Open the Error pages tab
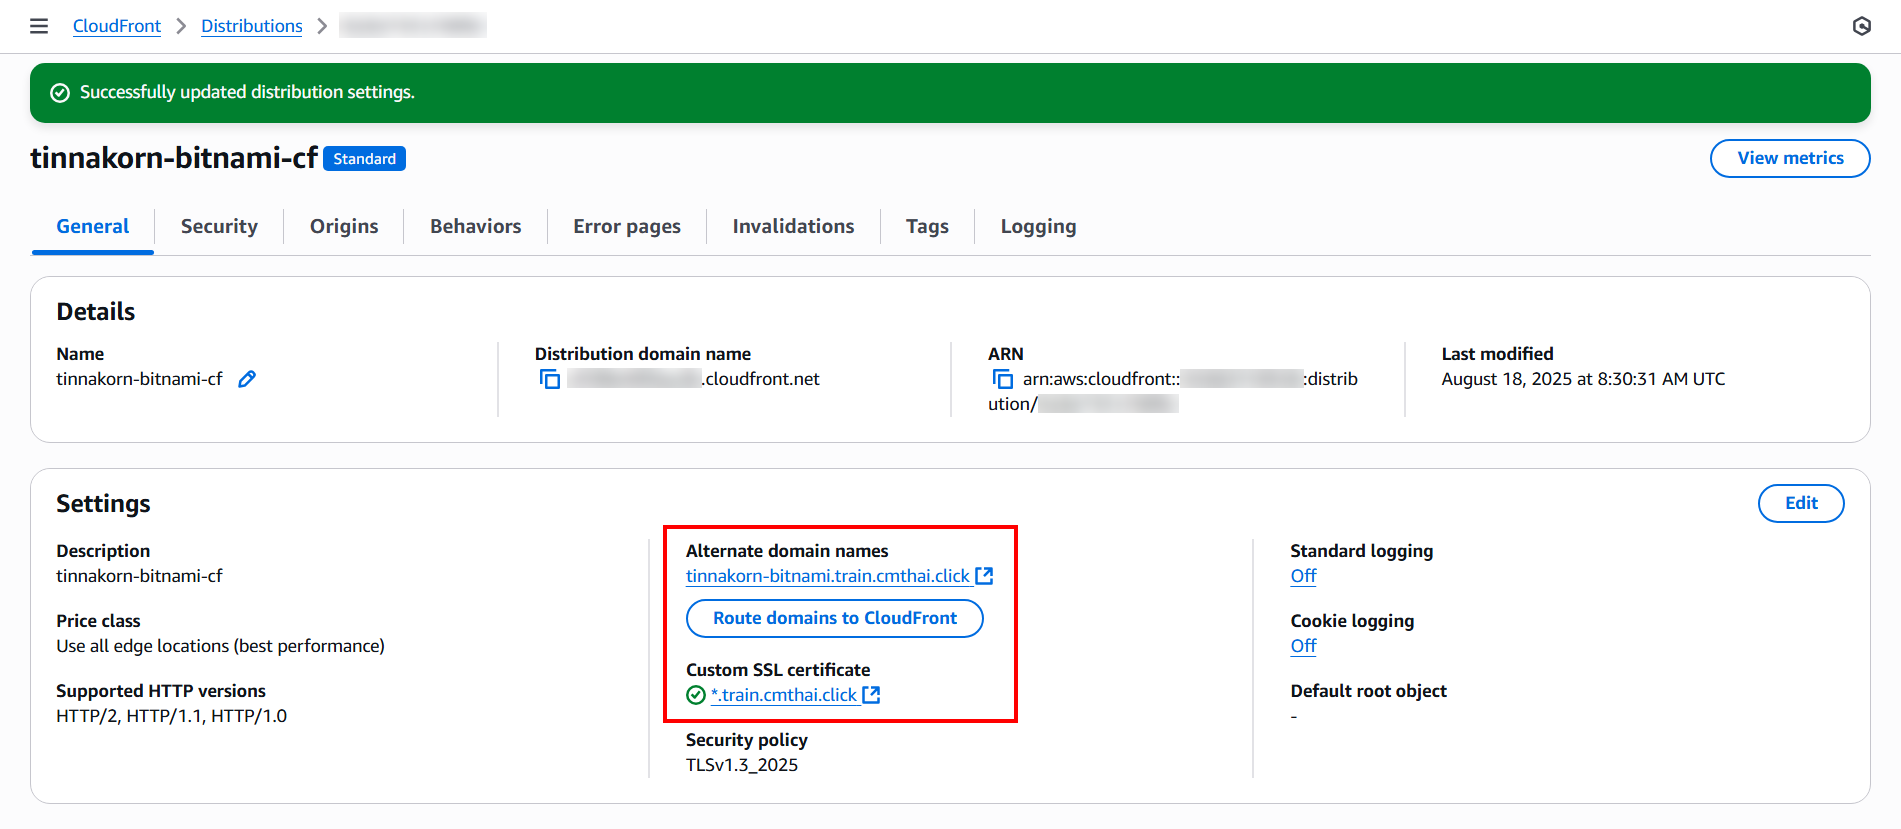1901x829 pixels. point(627,227)
